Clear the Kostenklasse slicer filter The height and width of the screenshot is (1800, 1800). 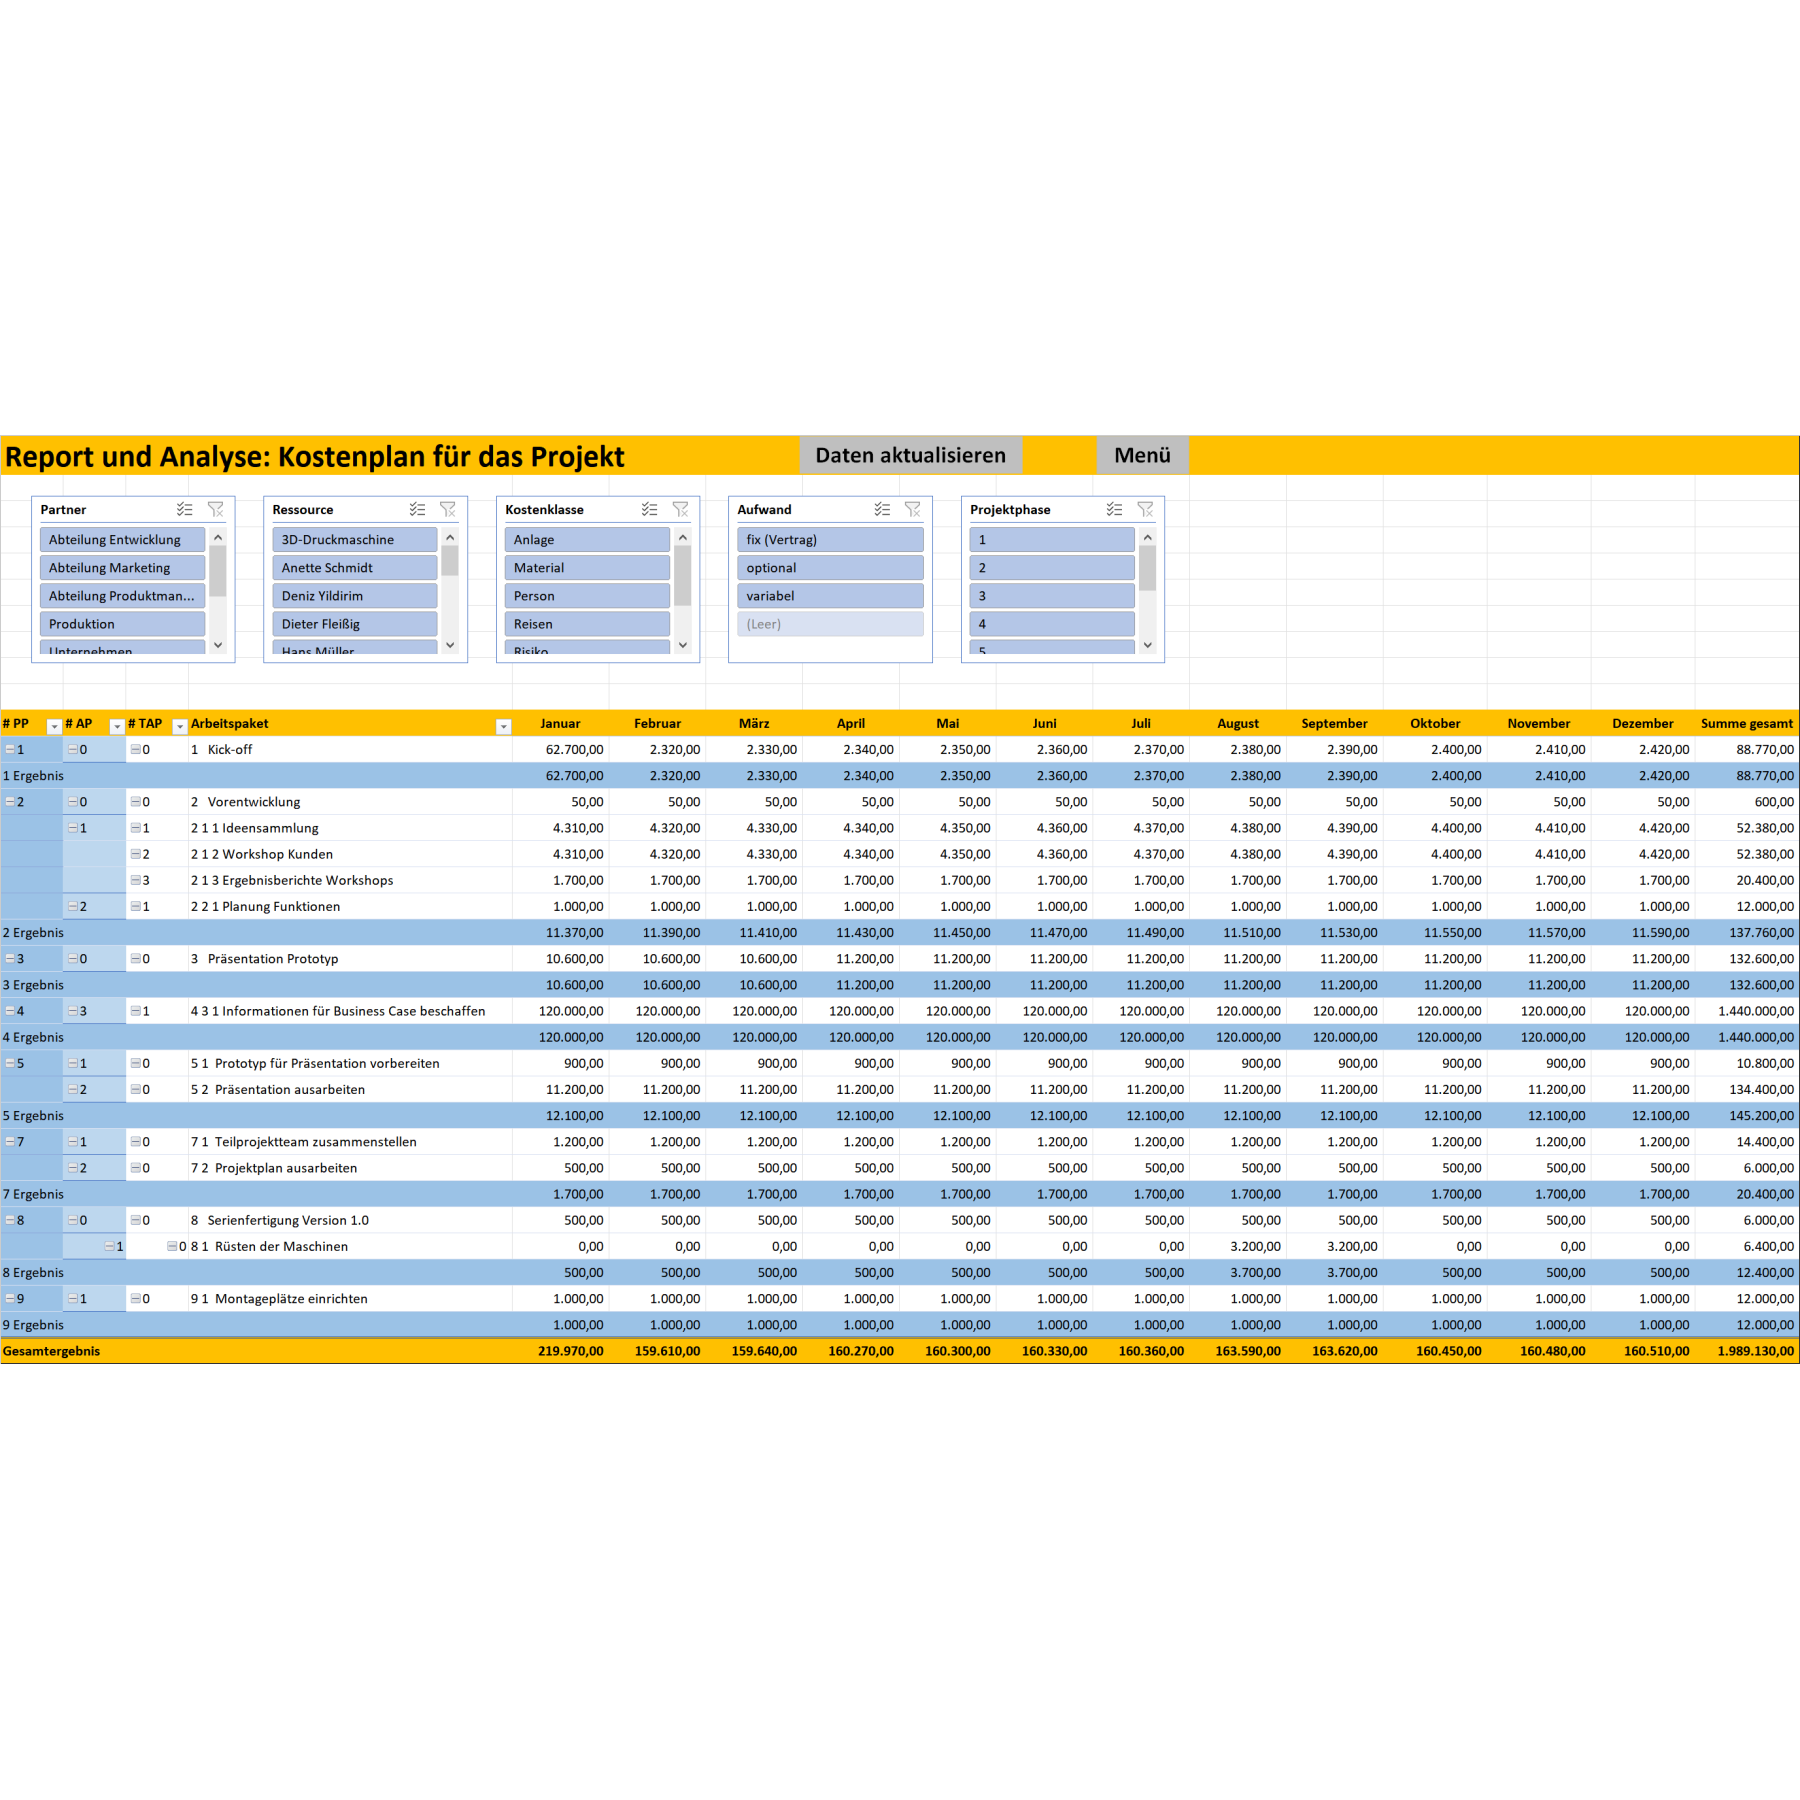point(682,509)
